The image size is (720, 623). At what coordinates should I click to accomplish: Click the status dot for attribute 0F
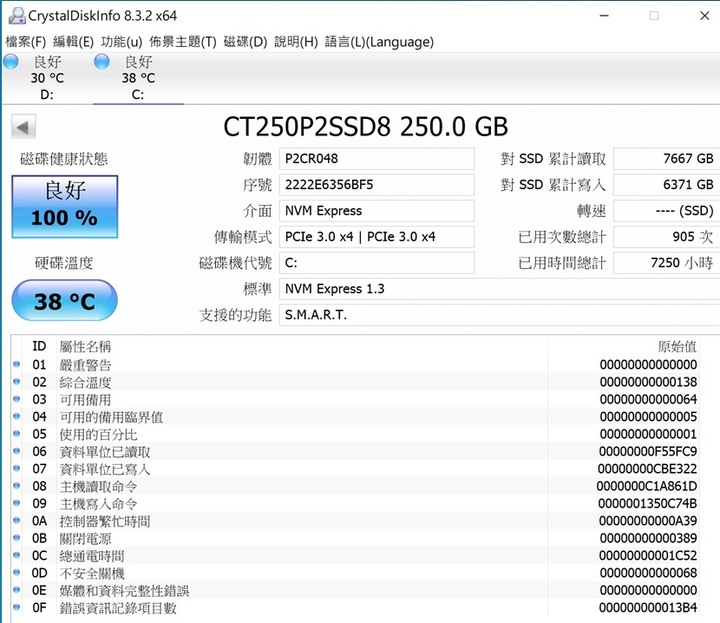tap(17, 607)
